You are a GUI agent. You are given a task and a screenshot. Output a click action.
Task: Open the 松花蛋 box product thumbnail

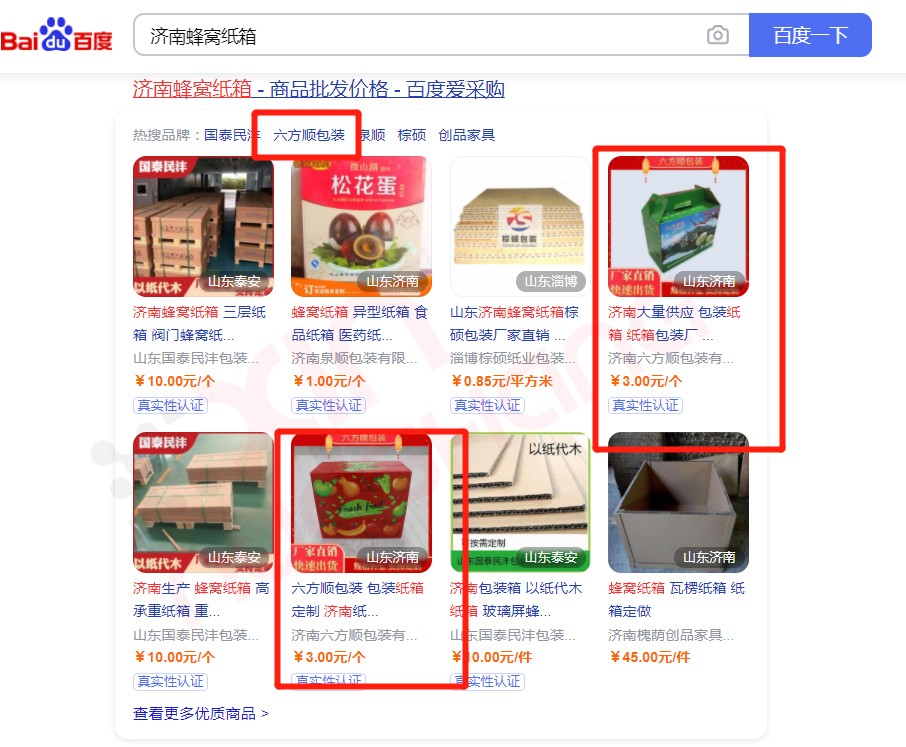click(x=361, y=226)
